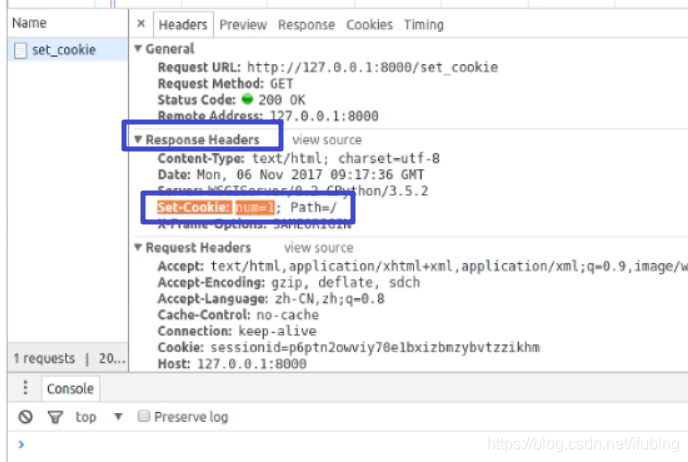Click the green status code indicator dot
This screenshot has height=462, width=688.
[247, 99]
